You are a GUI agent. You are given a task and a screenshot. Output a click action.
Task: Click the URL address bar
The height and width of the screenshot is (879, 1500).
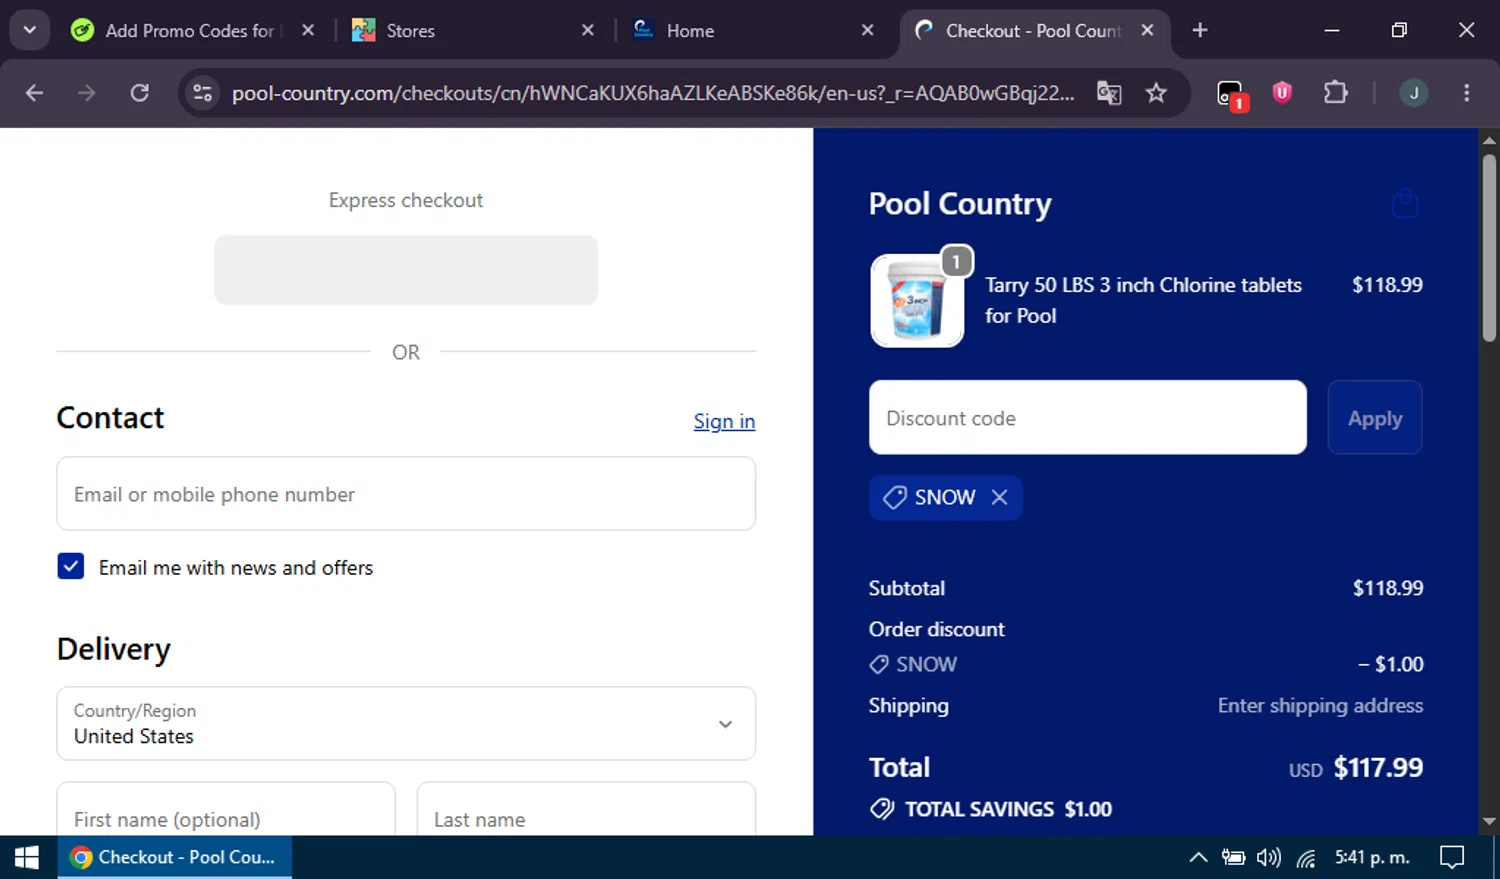coord(653,93)
